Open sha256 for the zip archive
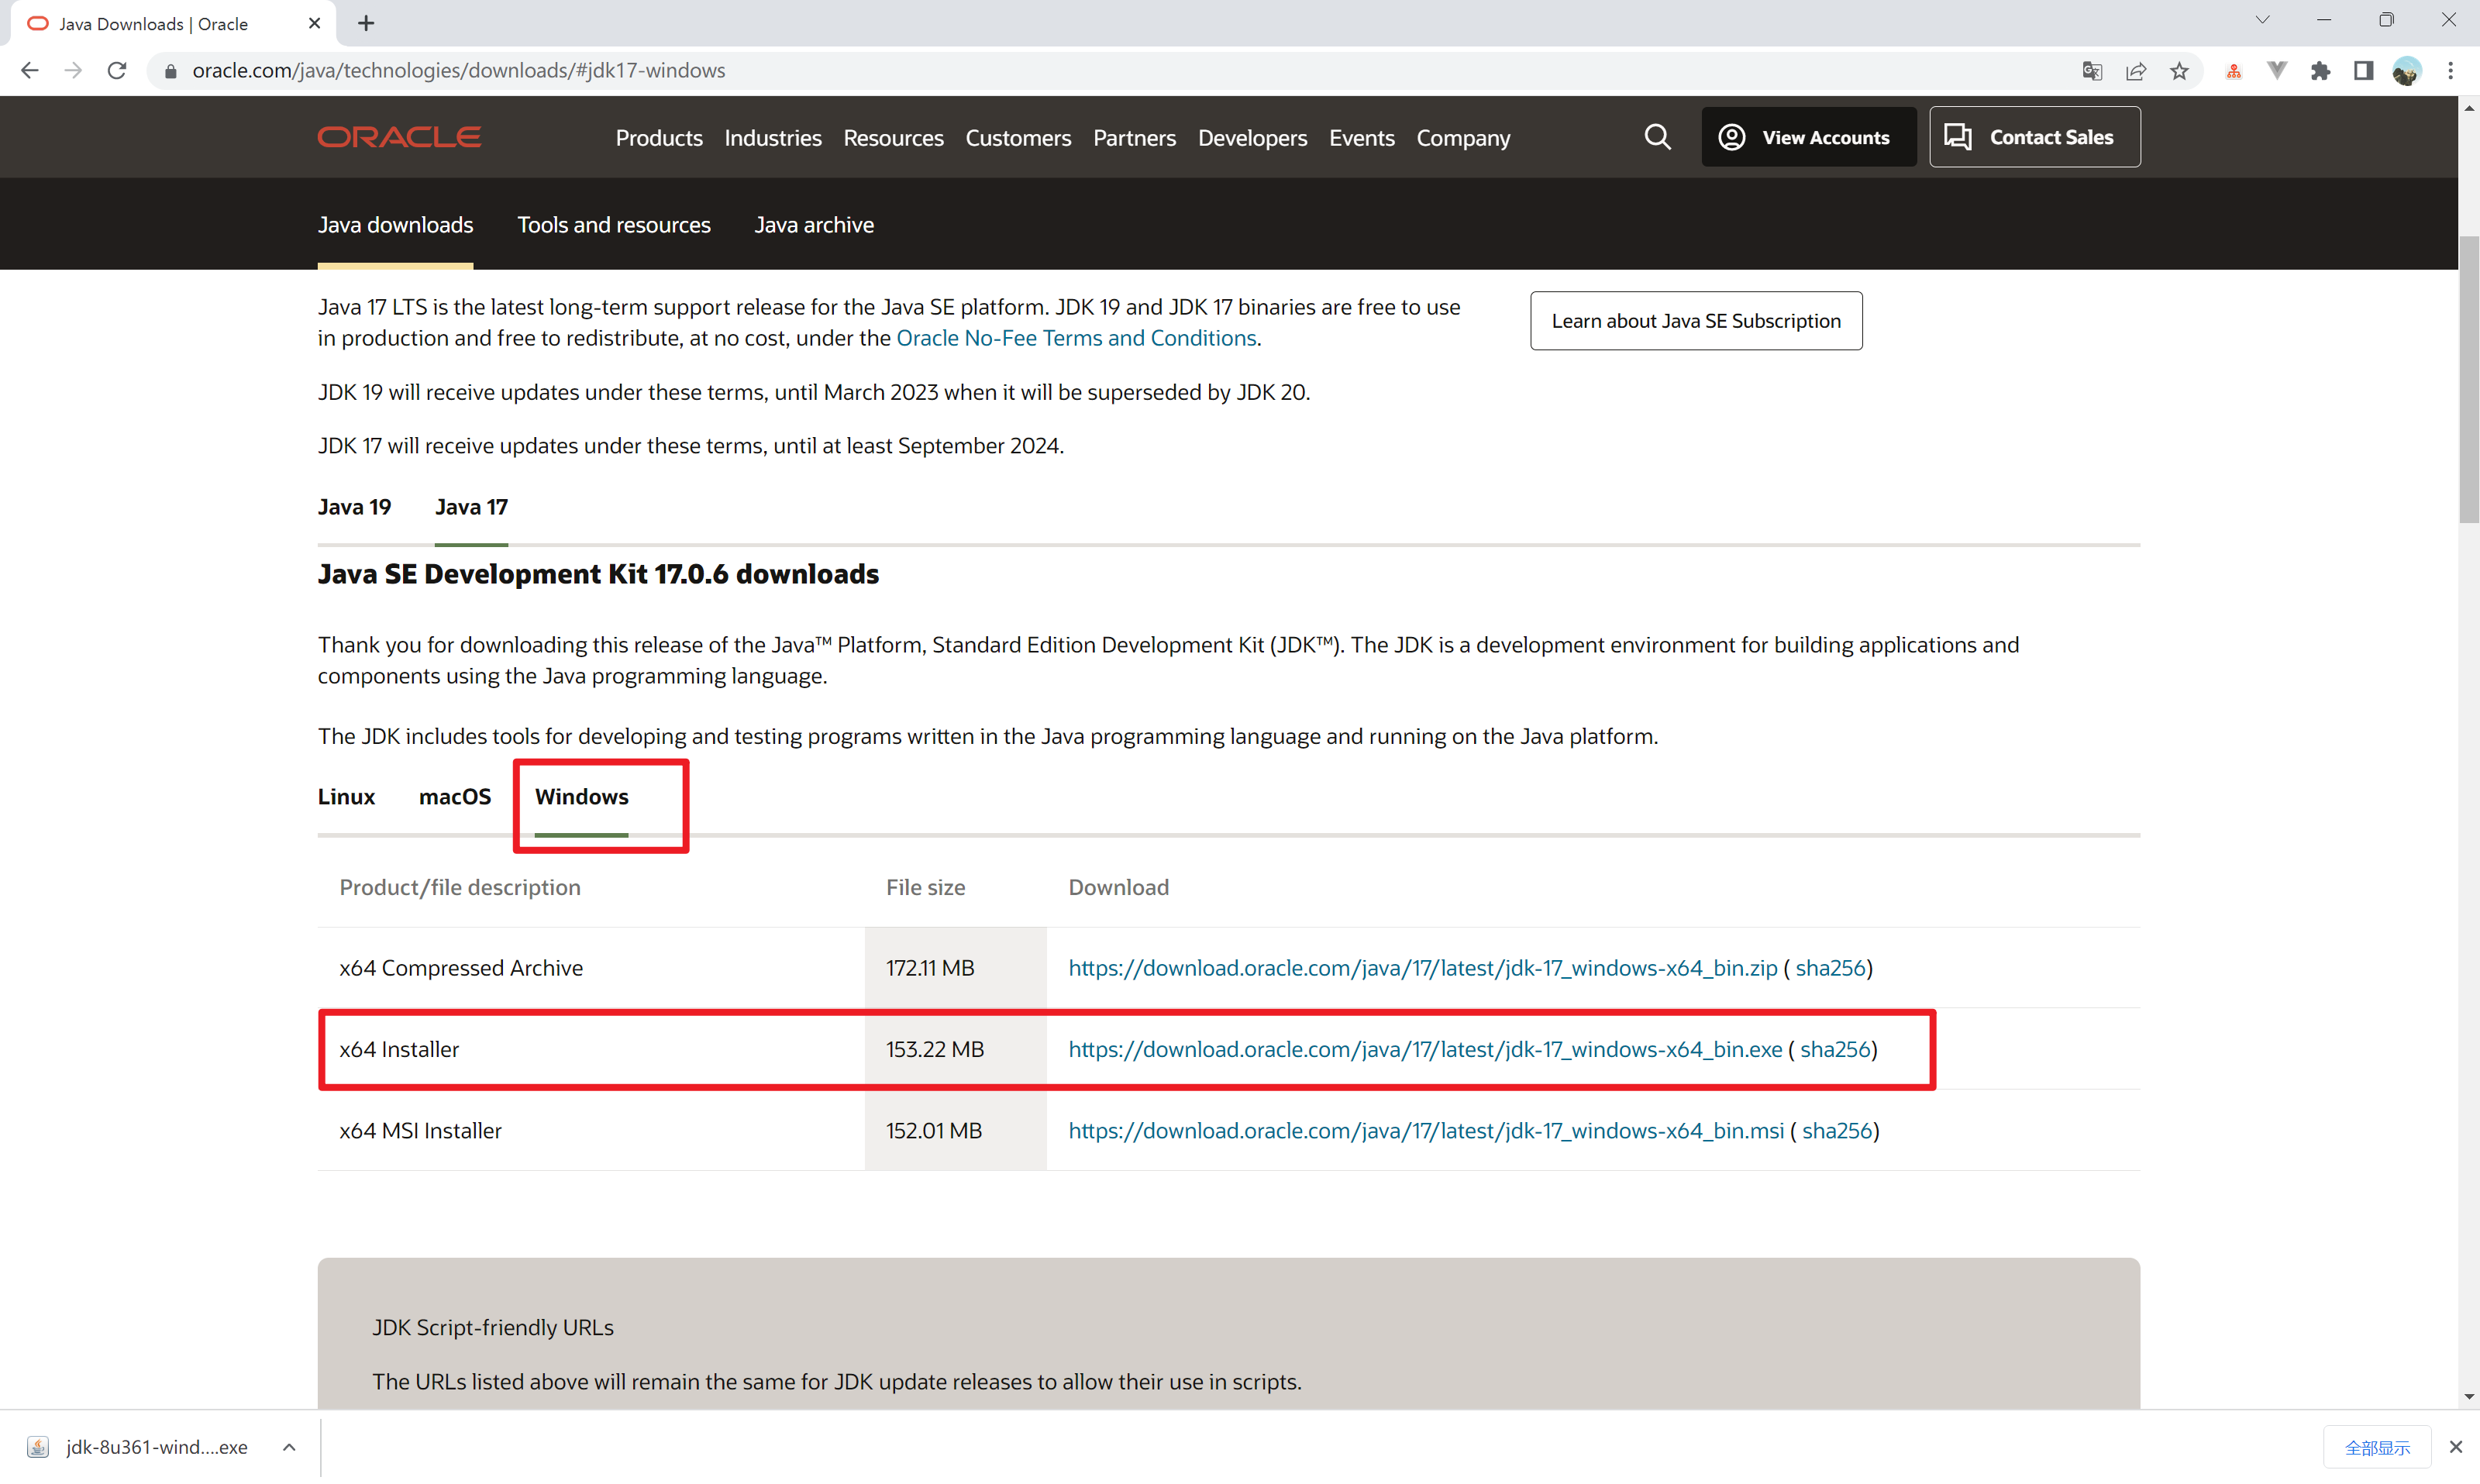Screen dimensions: 2480x1484 (1831, 968)
